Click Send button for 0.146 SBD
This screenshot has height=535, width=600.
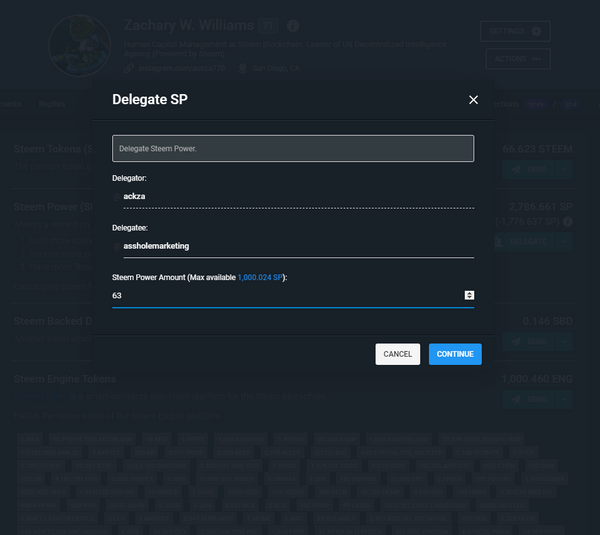point(530,341)
